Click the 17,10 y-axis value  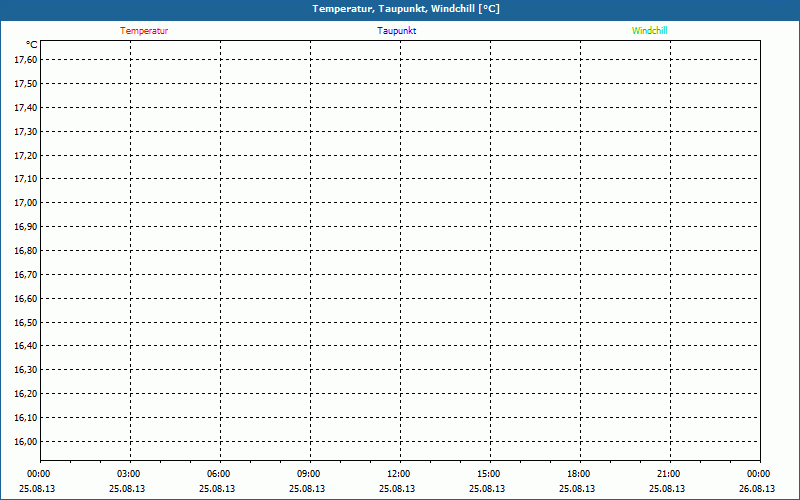26,179
